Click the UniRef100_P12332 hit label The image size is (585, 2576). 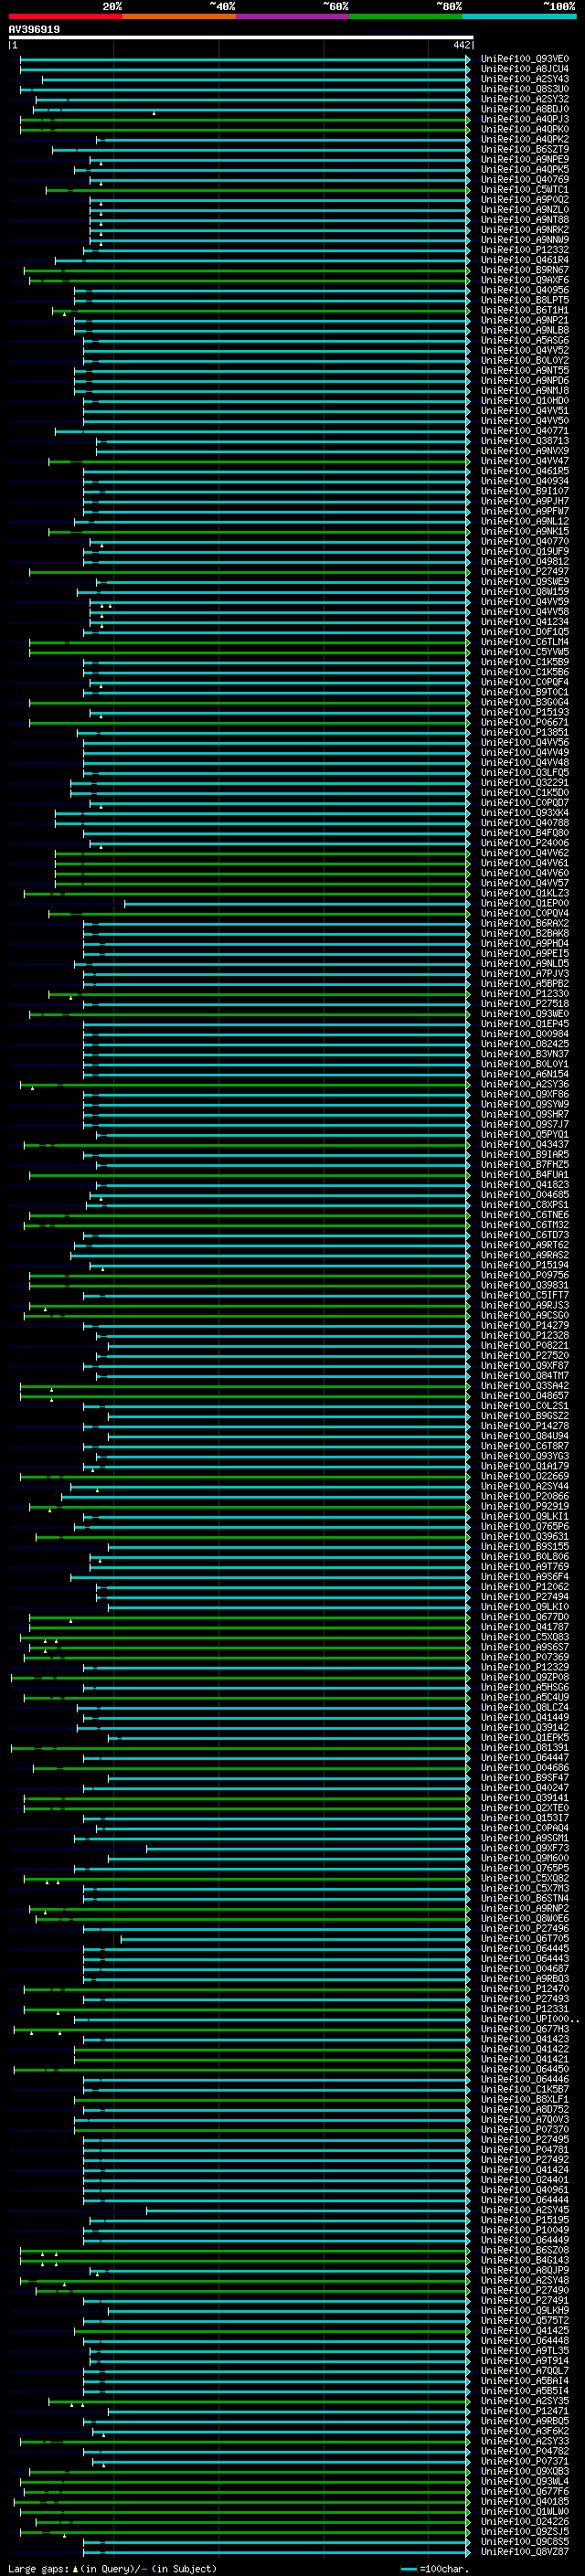tap(524, 250)
